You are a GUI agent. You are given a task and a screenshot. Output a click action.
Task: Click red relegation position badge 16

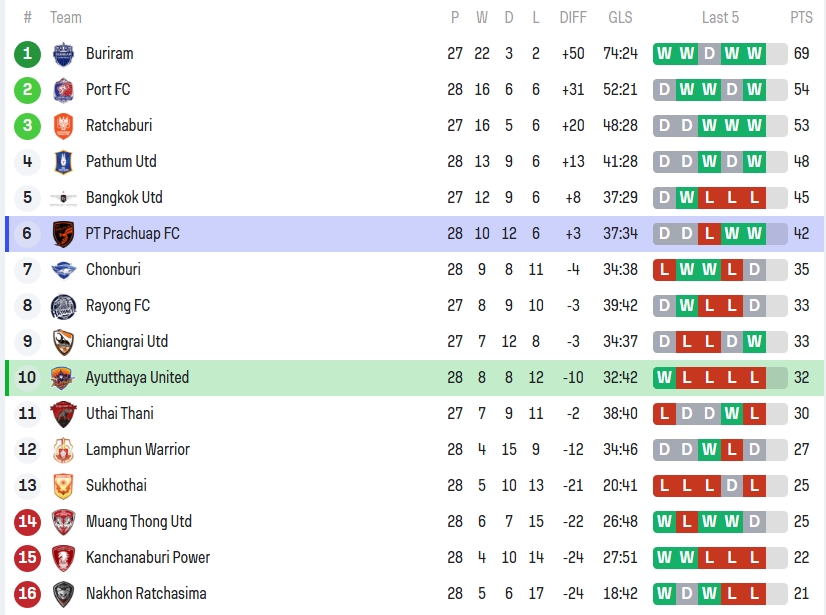[x=28, y=594]
